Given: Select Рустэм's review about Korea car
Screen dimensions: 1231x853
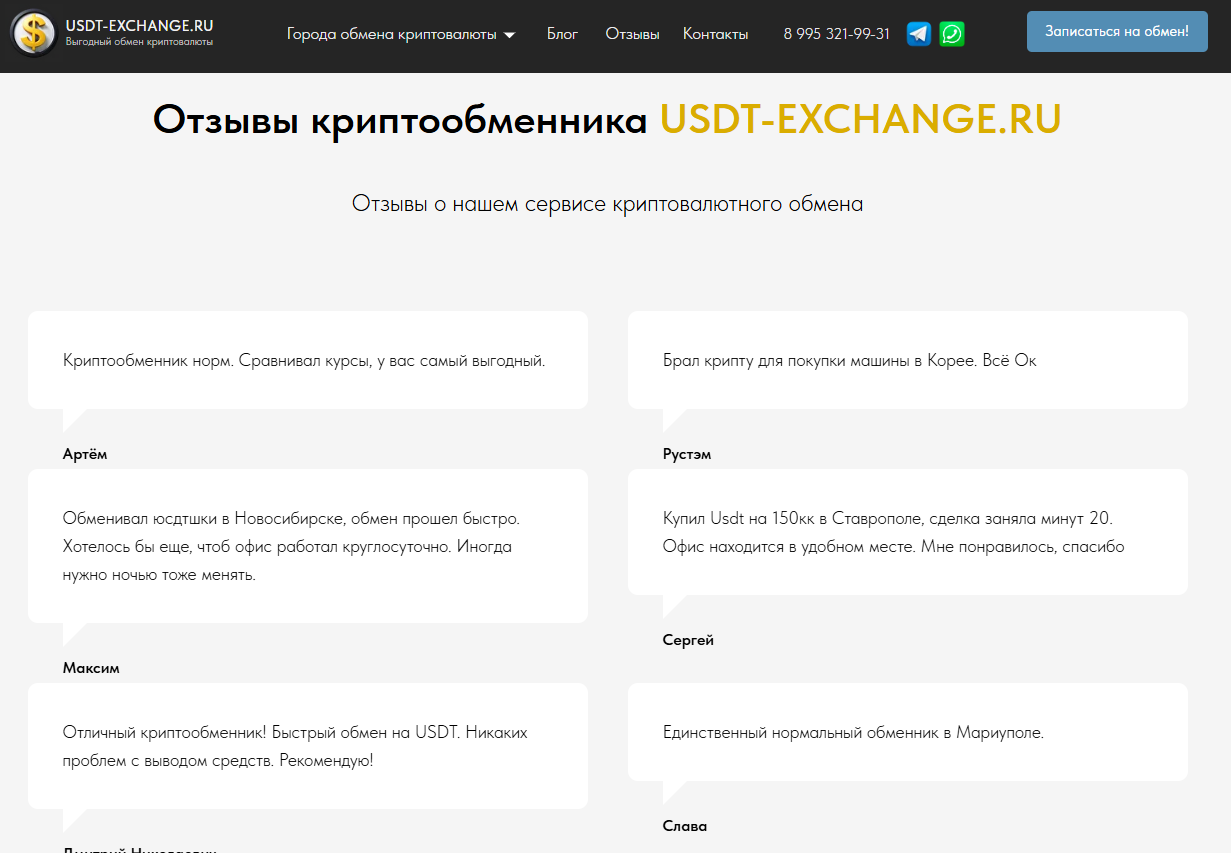Looking at the screenshot, I should 908,360.
